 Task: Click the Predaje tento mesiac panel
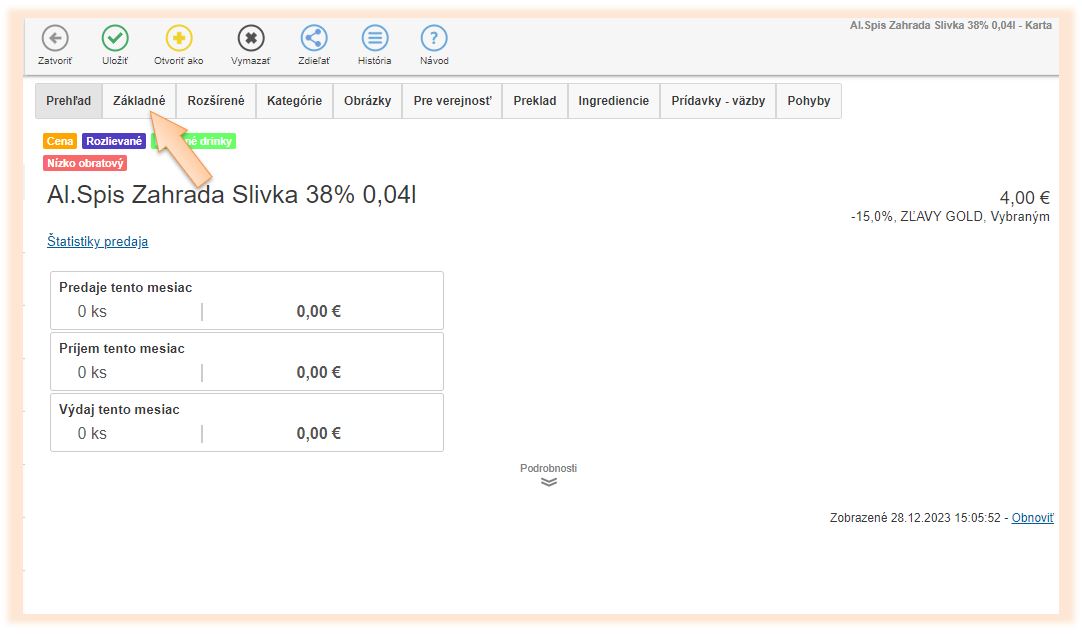point(246,300)
